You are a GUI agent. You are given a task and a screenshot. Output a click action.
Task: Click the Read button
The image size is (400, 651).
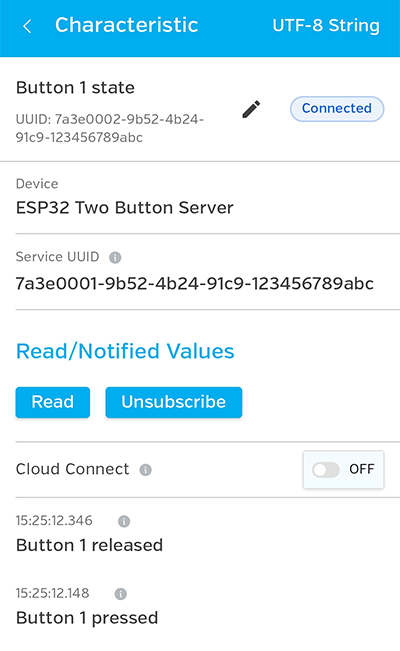tap(53, 402)
